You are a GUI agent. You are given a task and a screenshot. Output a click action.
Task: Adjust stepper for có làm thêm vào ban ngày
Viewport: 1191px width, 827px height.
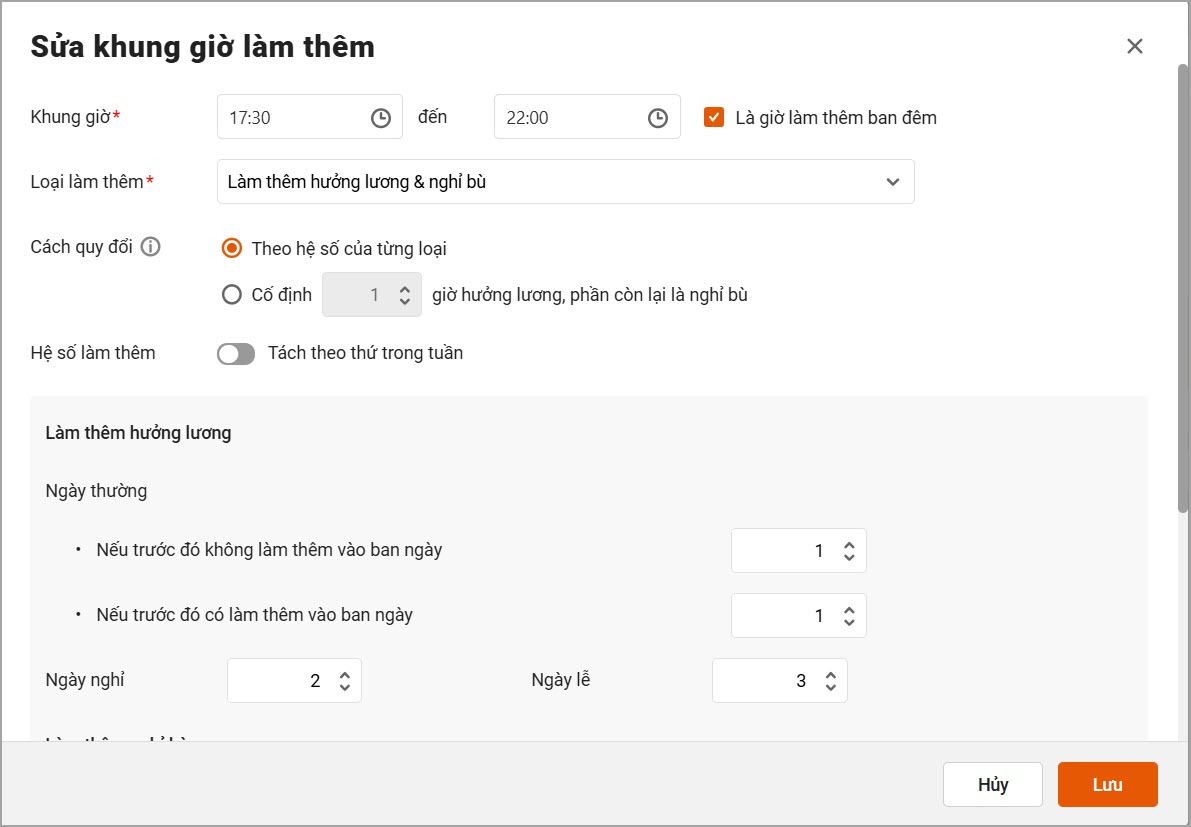tap(849, 616)
